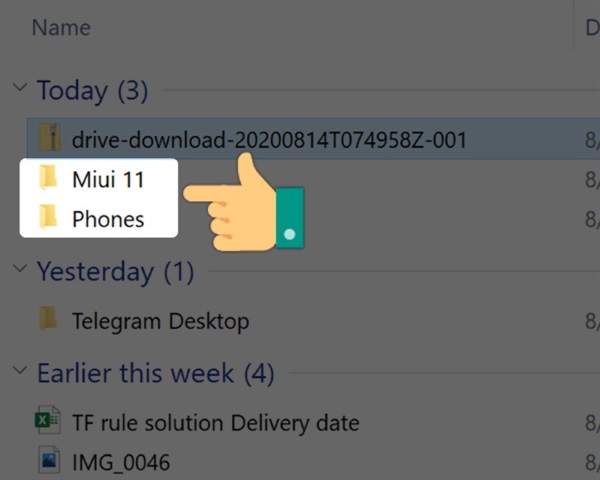Collapse the Yesterday group chevron
The height and width of the screenshot is (480, 600).
click(20, 268)
